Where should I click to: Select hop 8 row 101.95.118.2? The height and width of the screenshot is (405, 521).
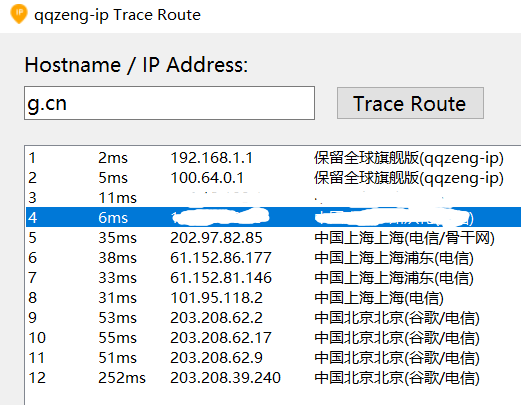tap(273, 298)
